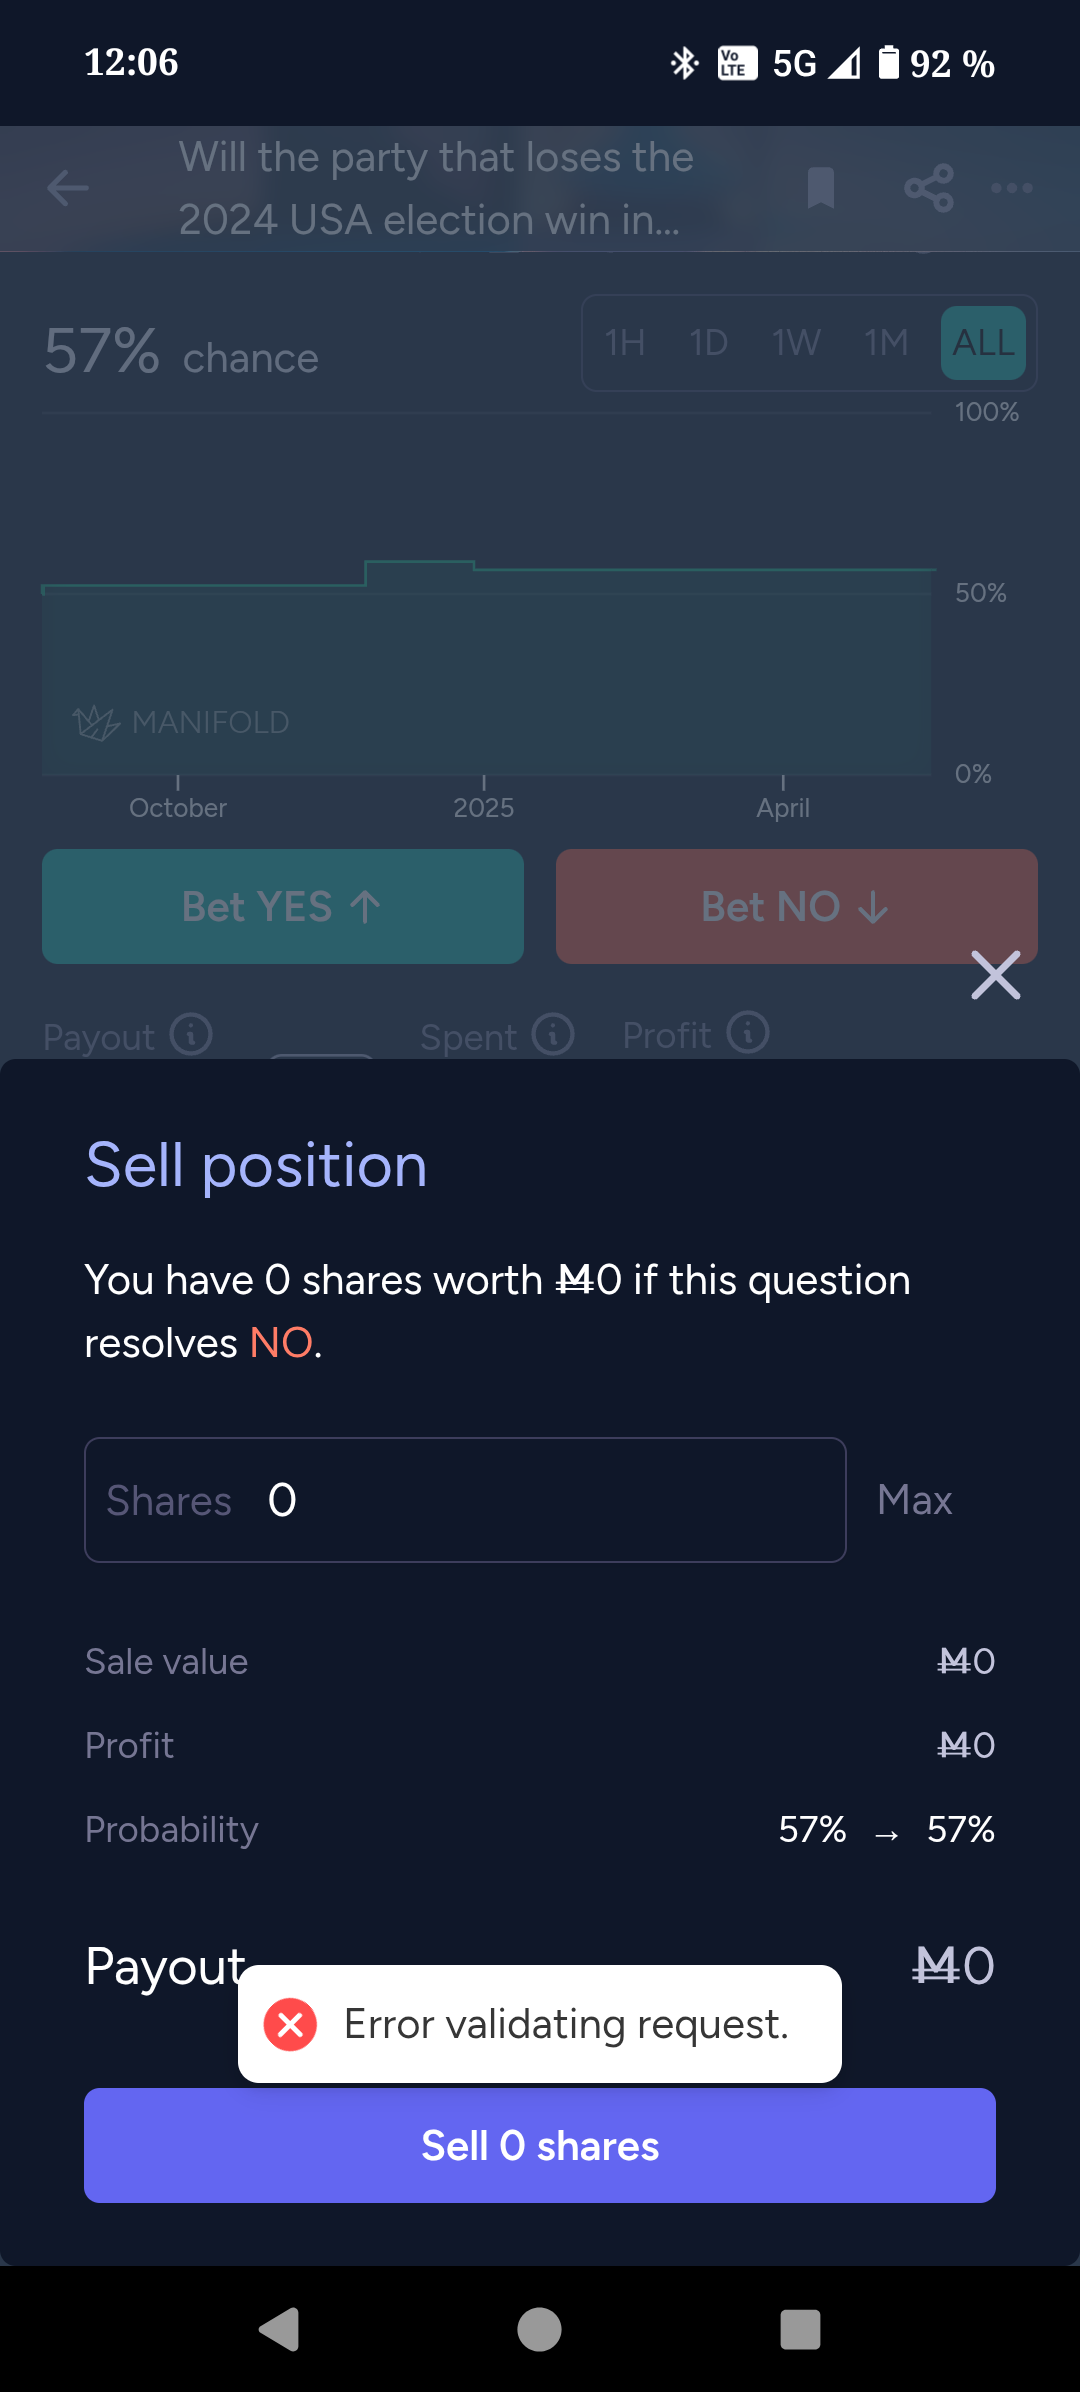
Task: Tap the Bet NO button
Action: click(797, 906)
